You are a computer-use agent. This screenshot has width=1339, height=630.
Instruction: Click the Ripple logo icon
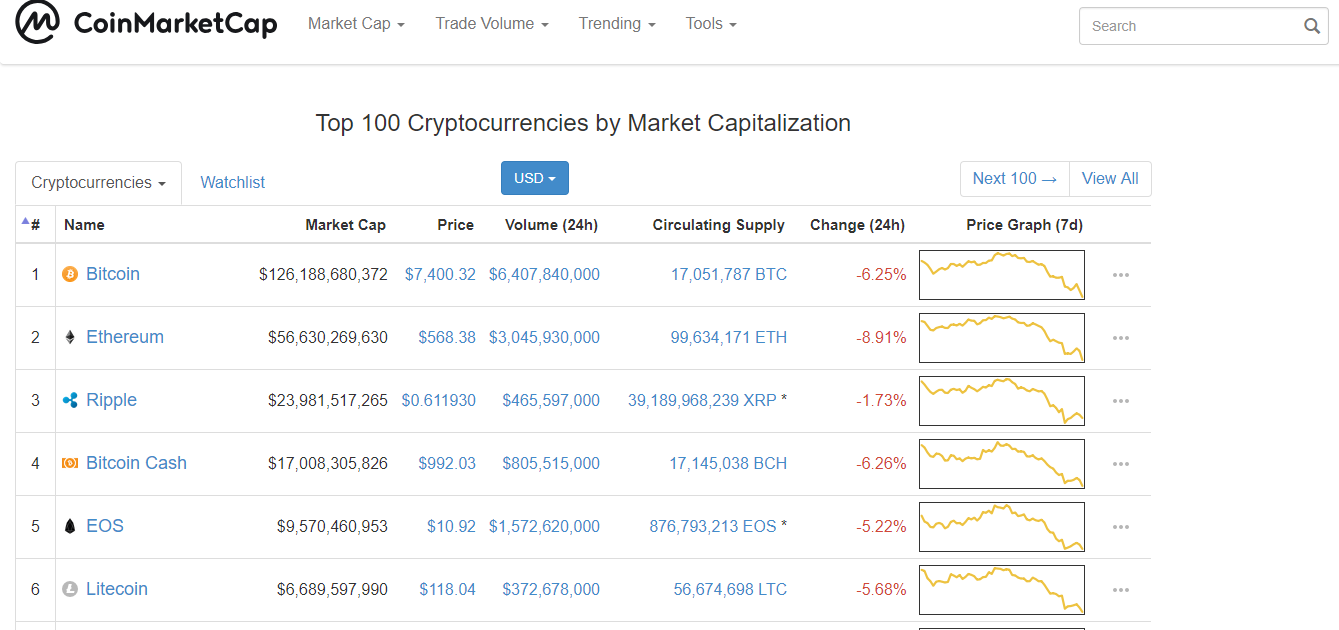[x=70, y=400]
